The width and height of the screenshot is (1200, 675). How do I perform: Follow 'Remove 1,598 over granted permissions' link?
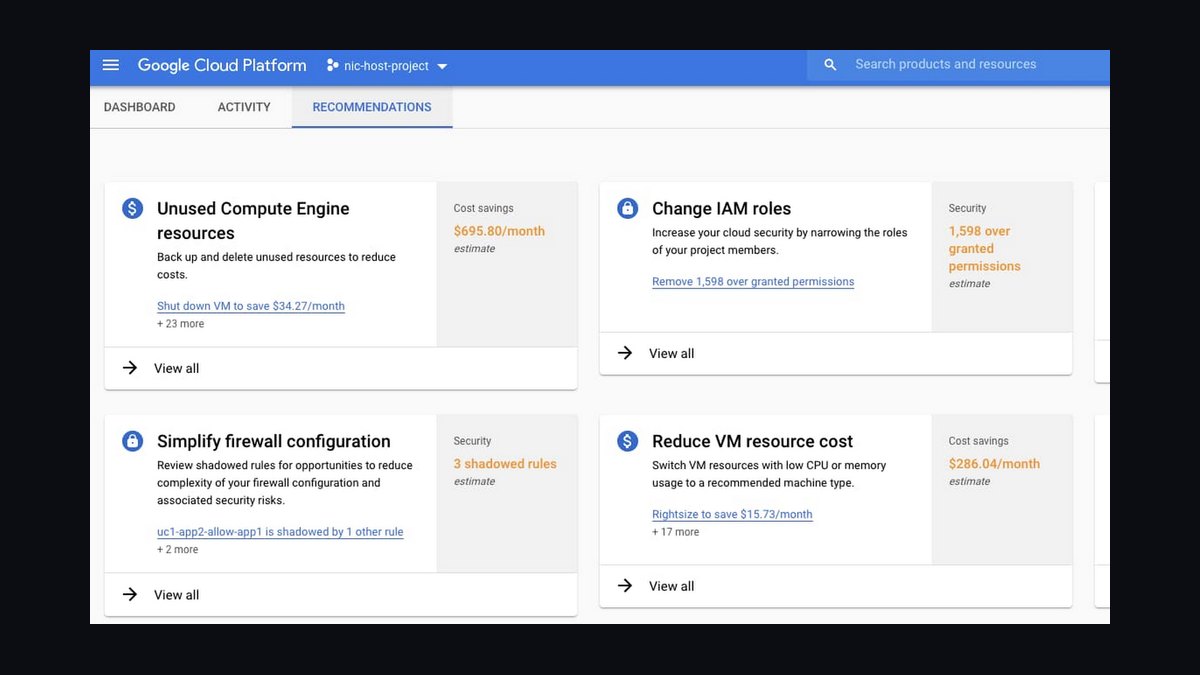click(x=753, y=282)
